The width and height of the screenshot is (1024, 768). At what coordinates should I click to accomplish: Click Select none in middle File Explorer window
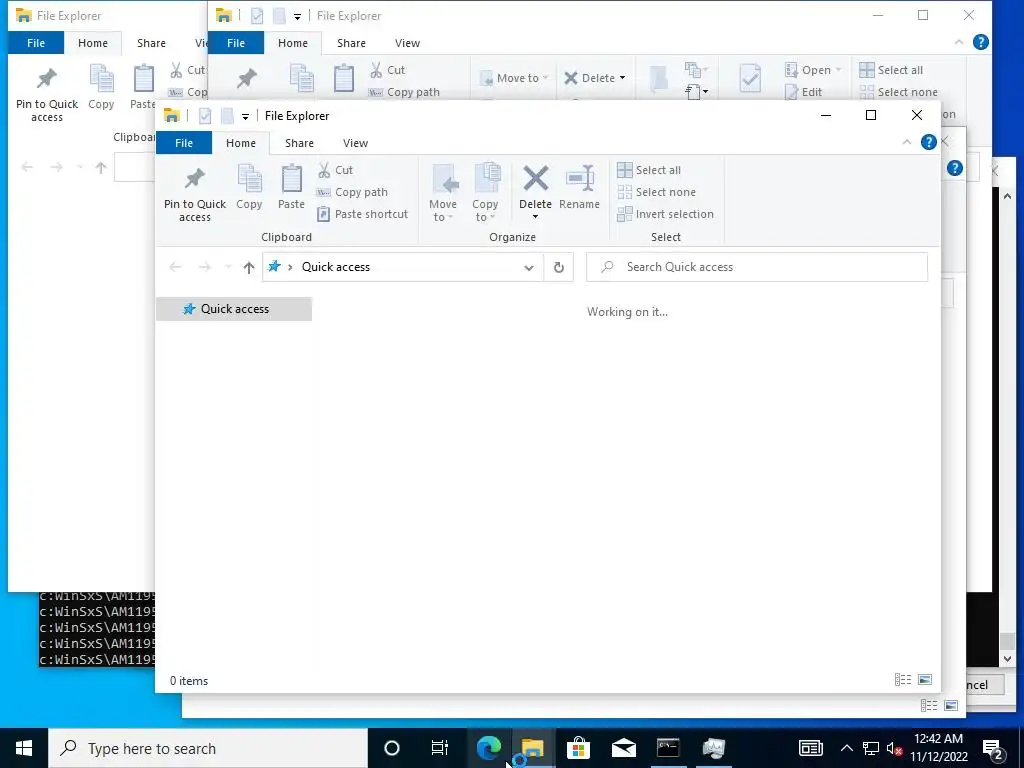point(899,92)
